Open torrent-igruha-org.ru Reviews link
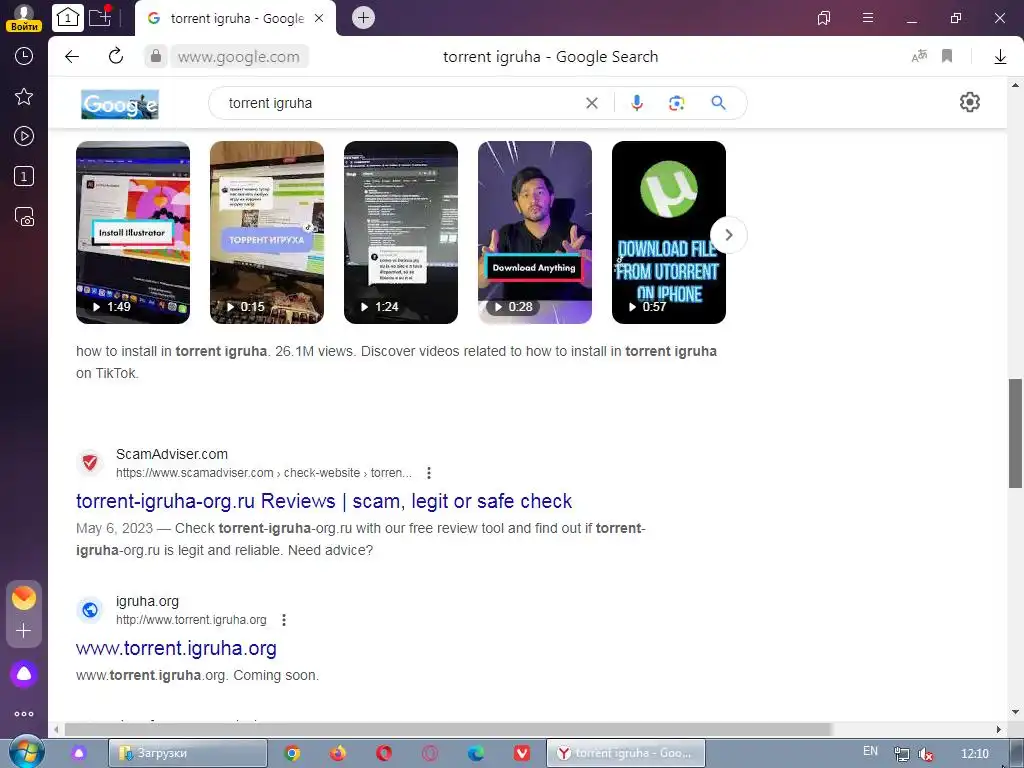1024x768 pixels. [324, 501]
